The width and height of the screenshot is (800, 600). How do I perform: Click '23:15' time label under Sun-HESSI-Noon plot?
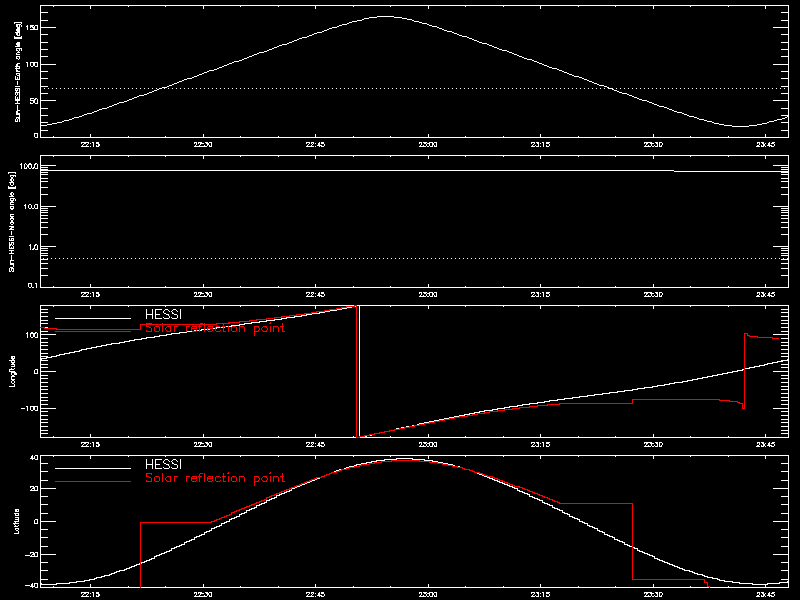[x=540, y=294]
